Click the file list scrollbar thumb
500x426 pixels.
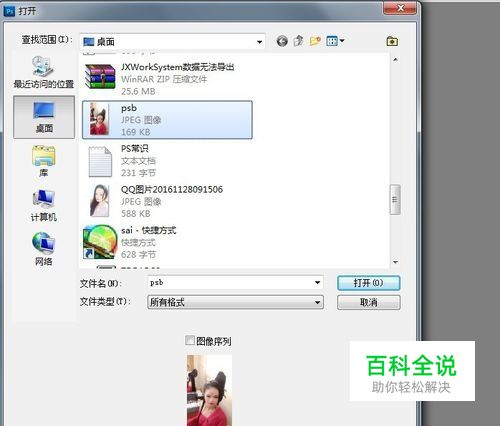point(395,199)
